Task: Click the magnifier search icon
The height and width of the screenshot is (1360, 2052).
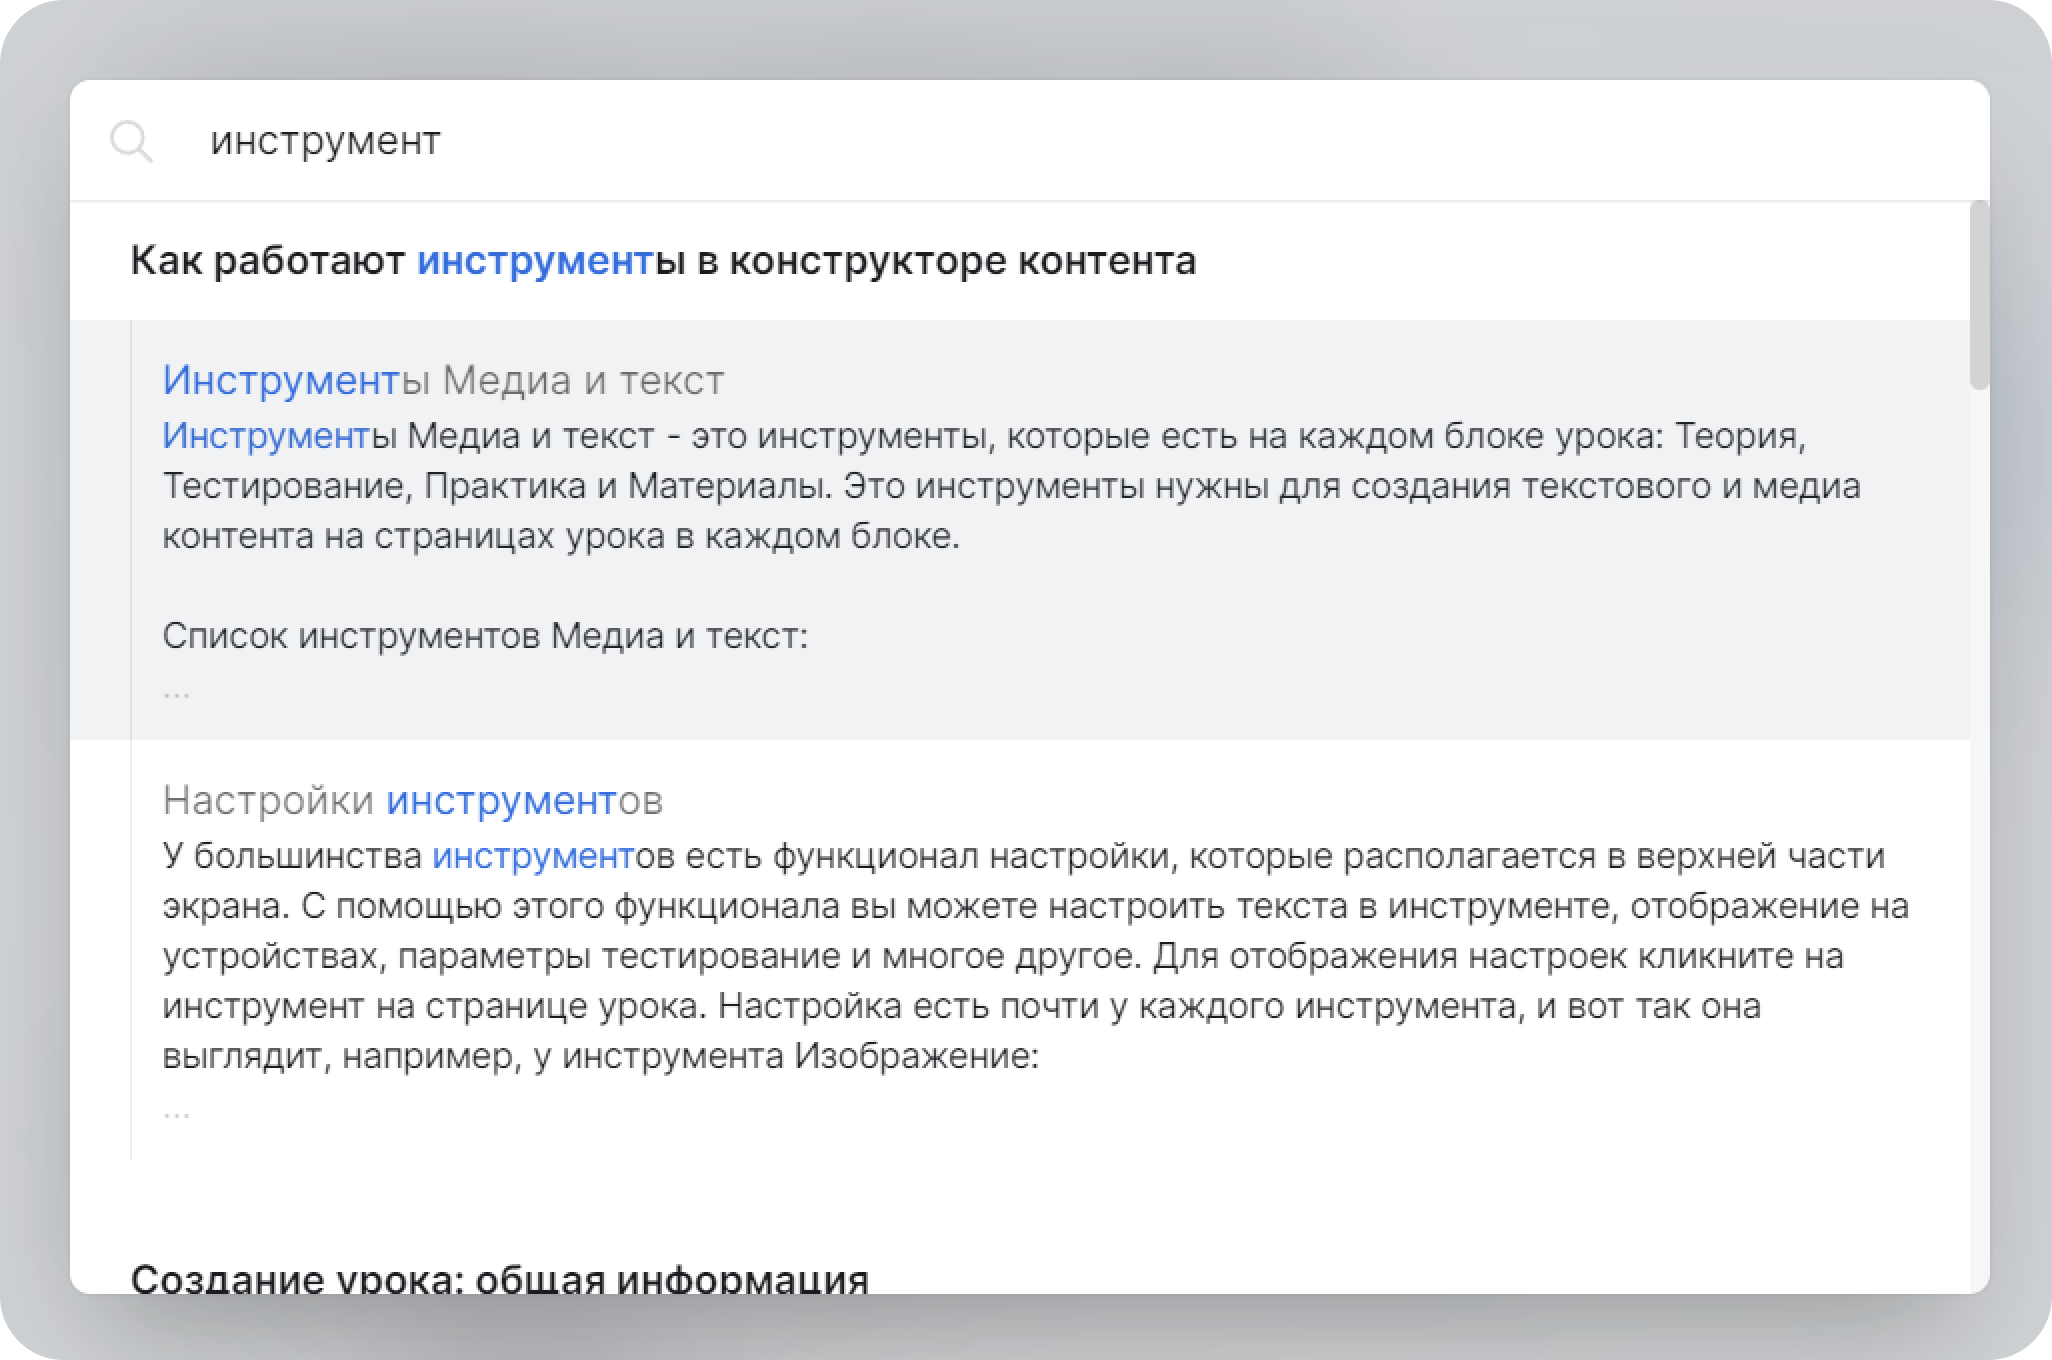Action: [x=131, y=142]
